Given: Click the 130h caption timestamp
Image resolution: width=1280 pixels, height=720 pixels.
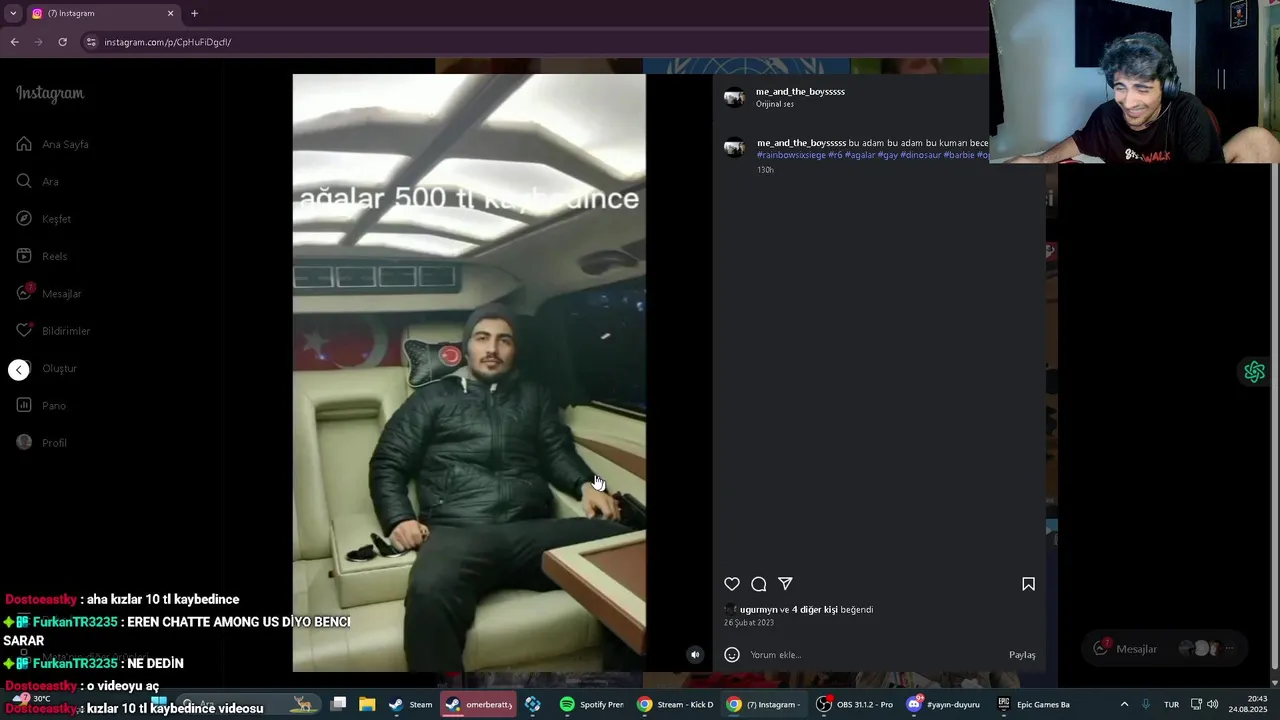Looking at the screenshot, I should (765, 170).
